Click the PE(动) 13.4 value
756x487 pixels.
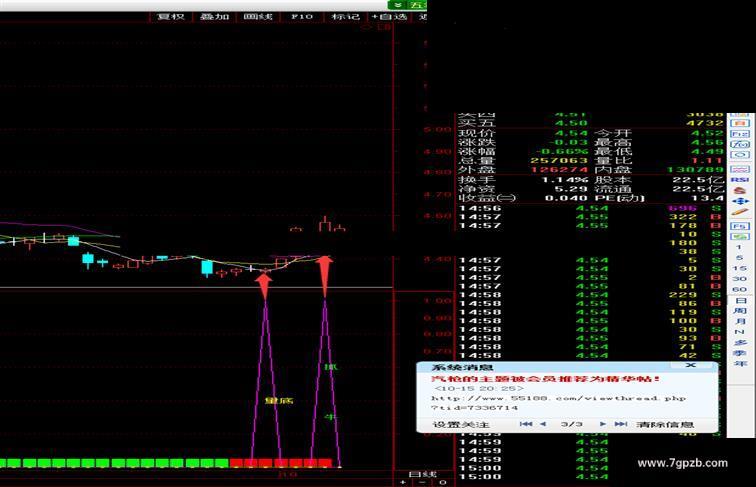[709, 198]
